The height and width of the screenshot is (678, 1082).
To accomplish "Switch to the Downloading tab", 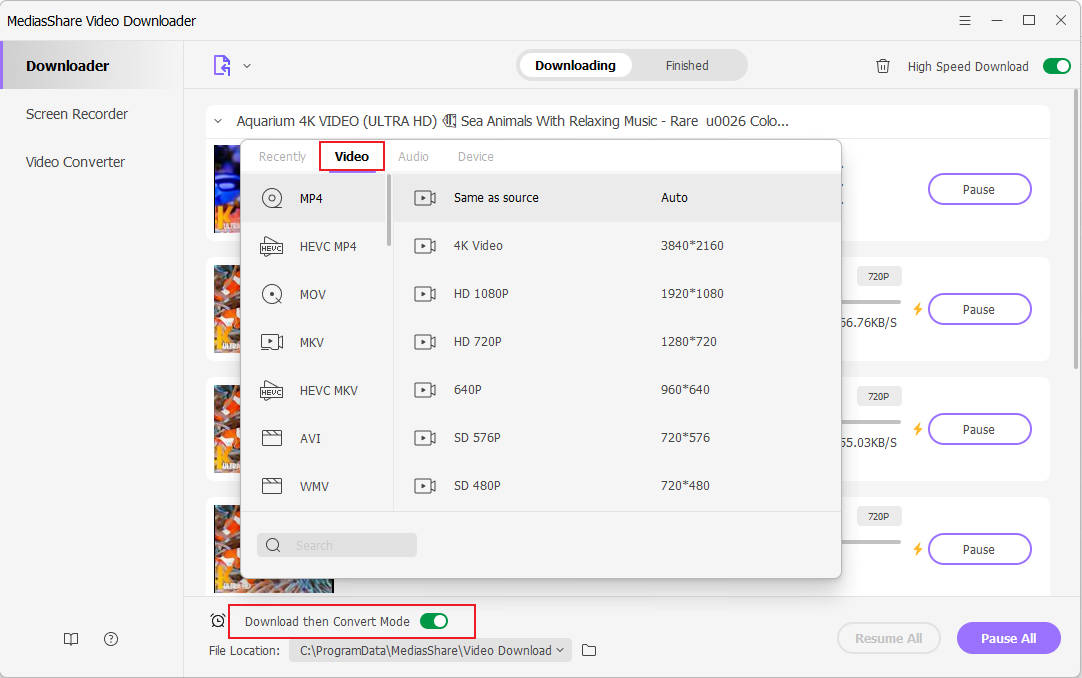I will click(575, 66).
